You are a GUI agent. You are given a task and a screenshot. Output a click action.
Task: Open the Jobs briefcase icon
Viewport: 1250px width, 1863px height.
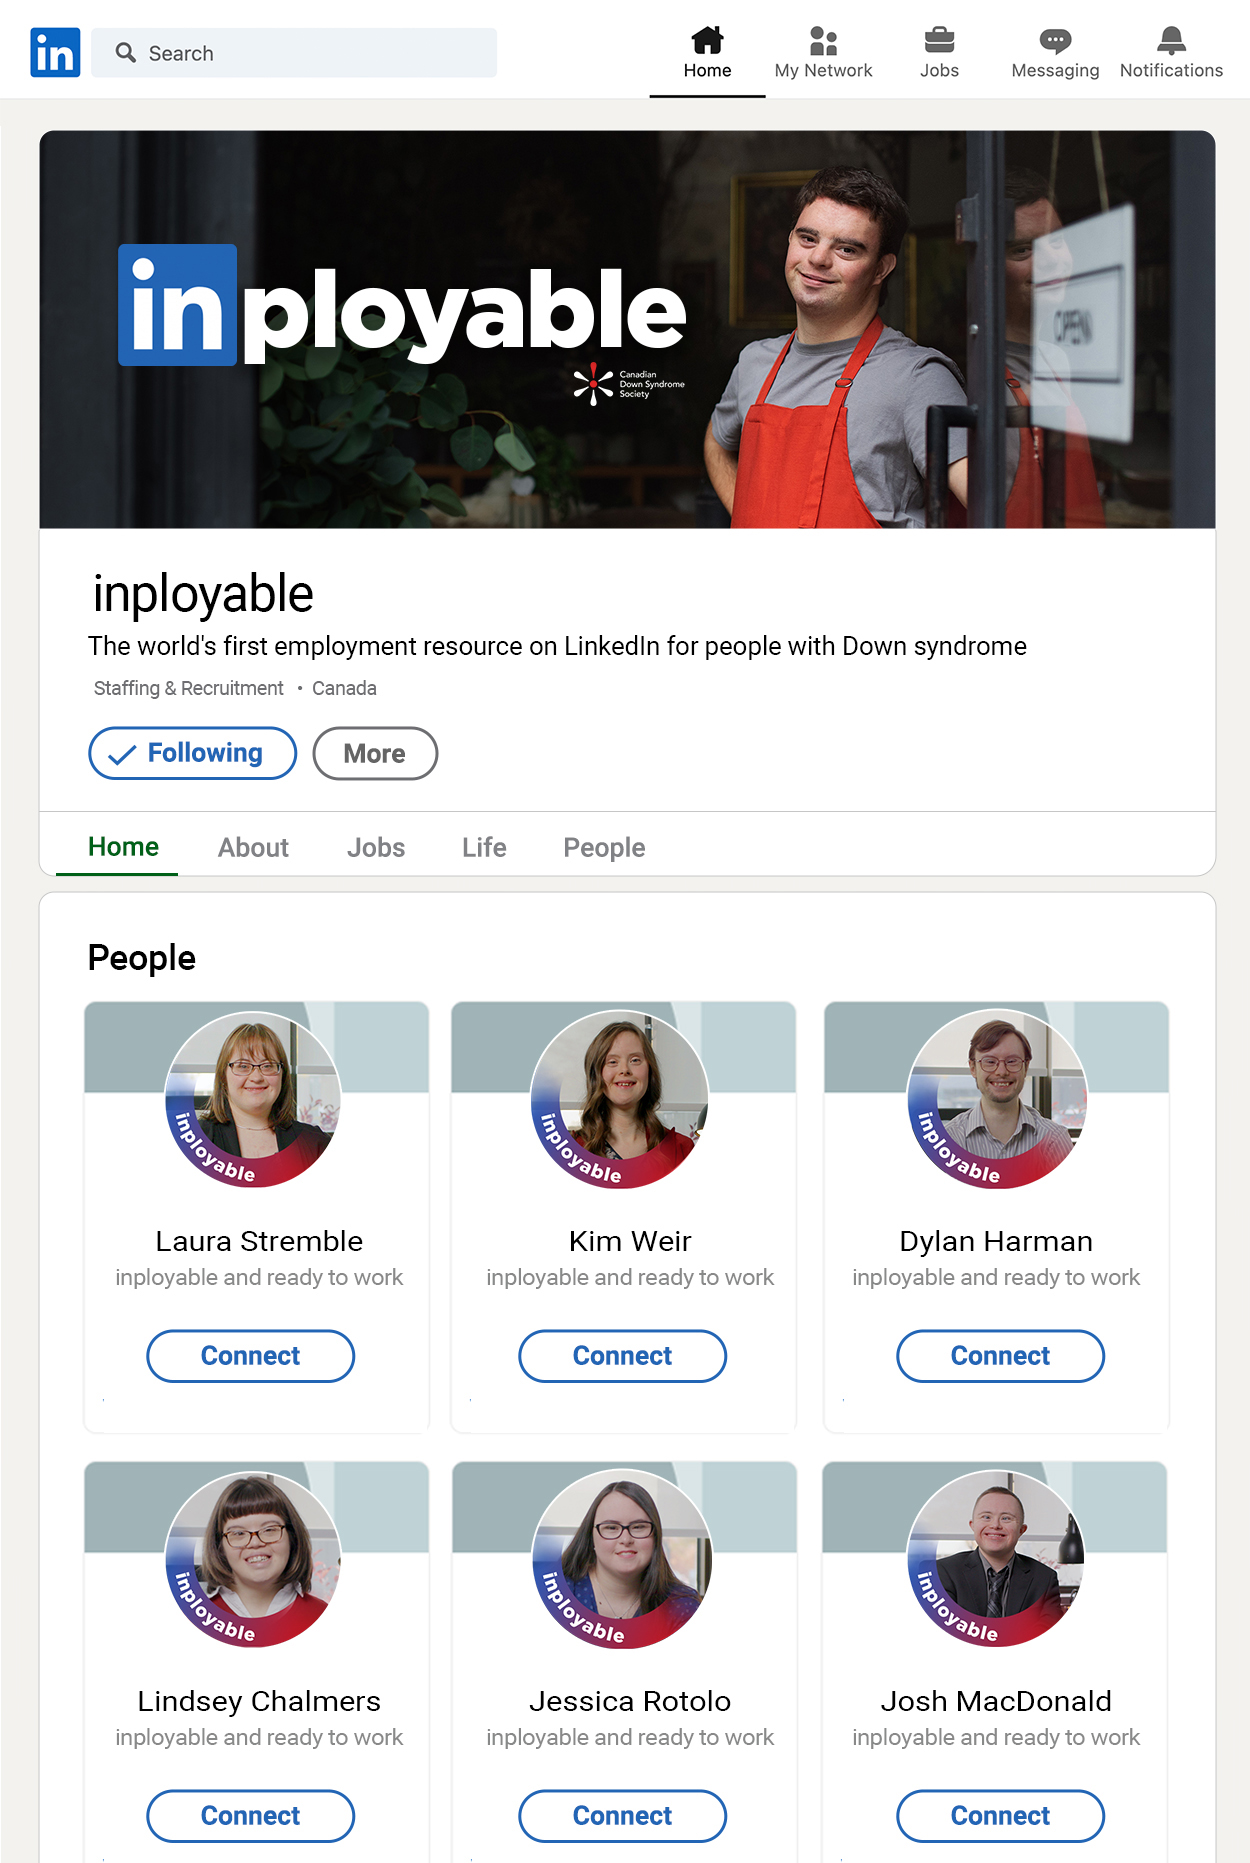click(939, 40)
